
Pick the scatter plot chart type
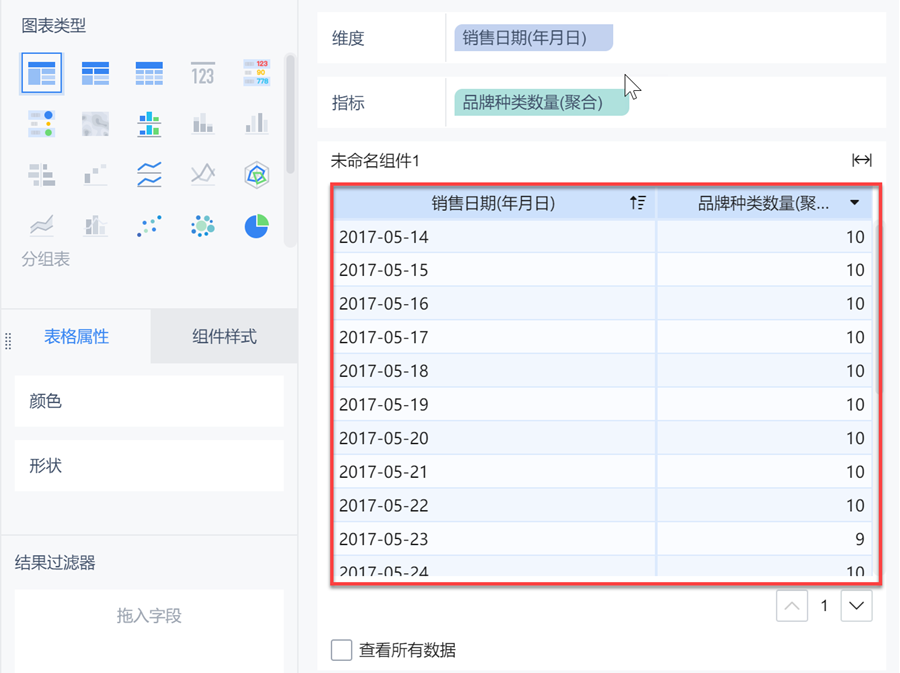(x=149, y=226)
